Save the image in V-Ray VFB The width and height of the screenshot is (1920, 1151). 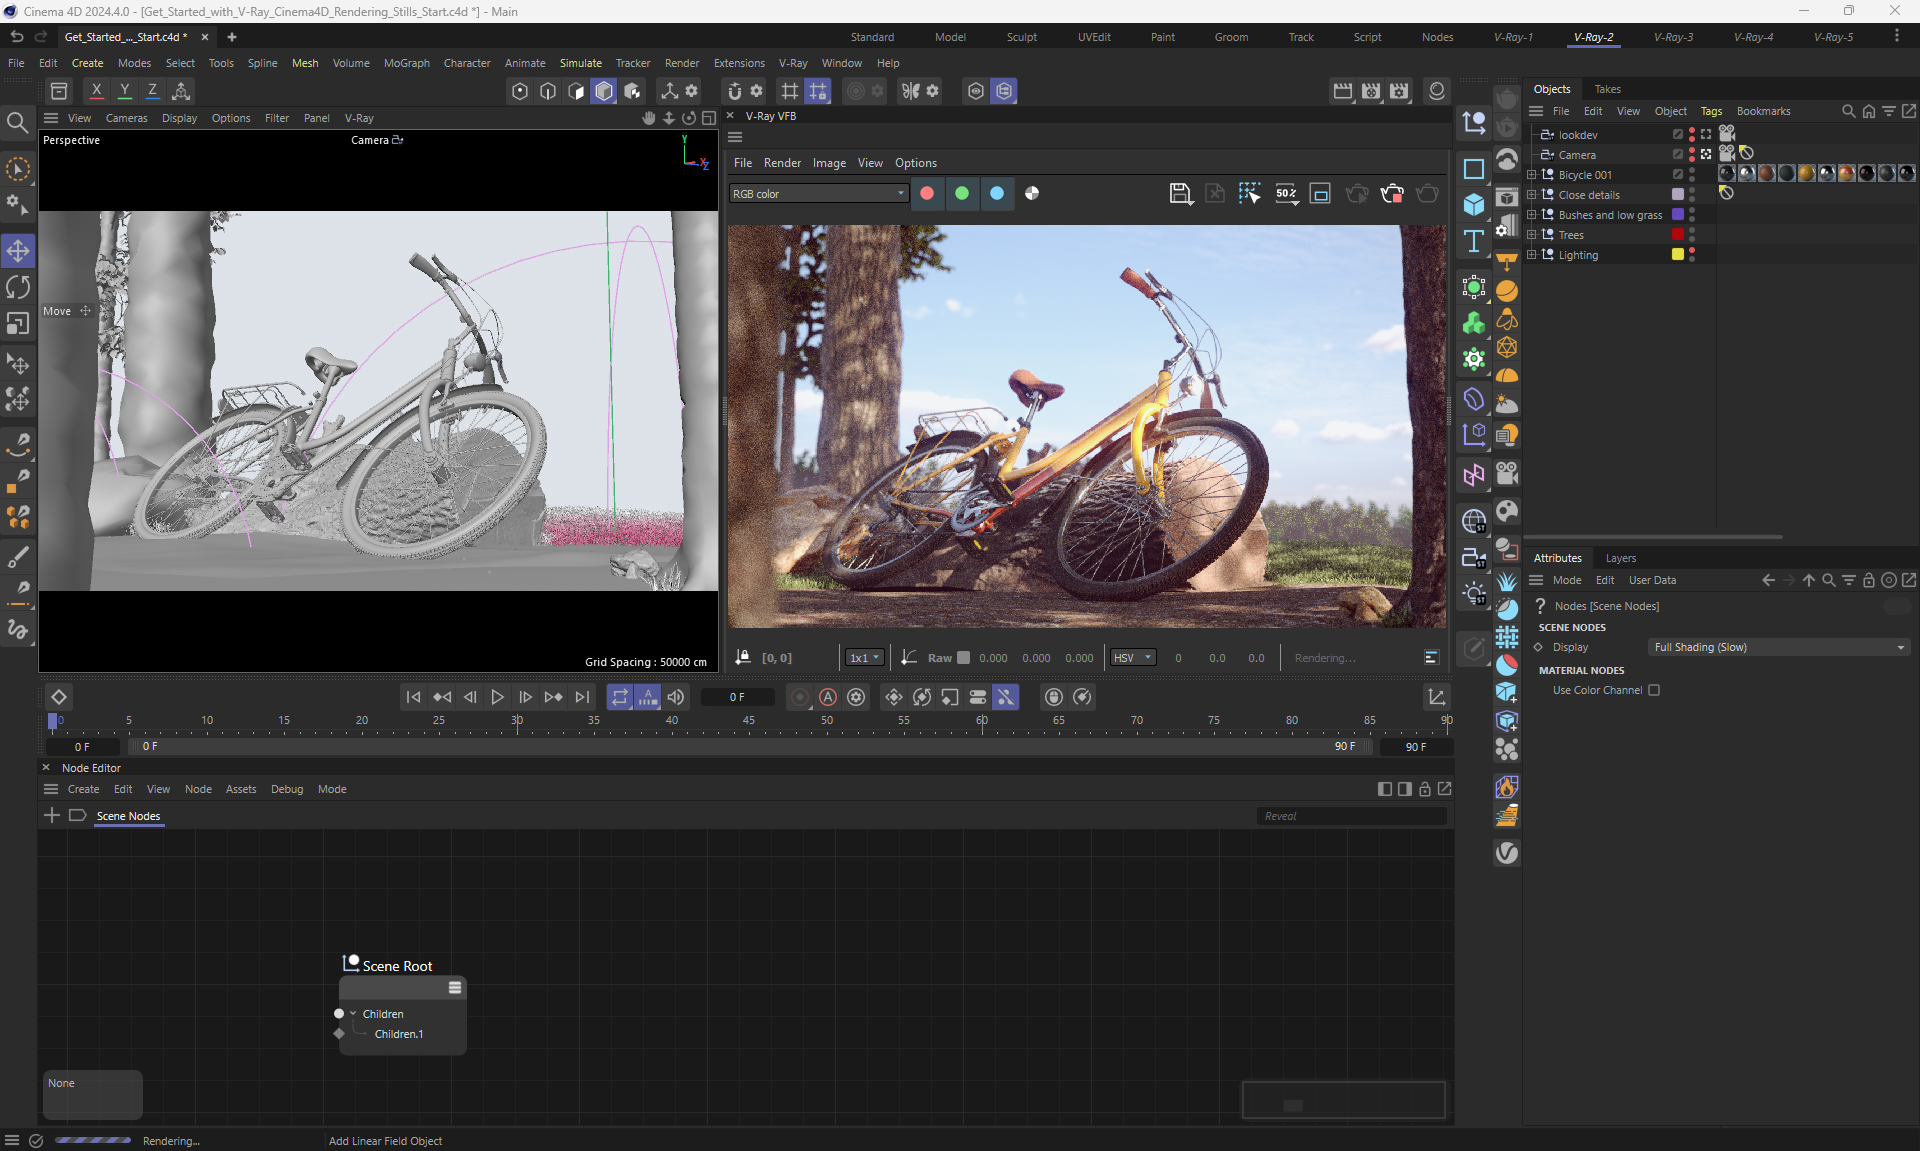click(1180, 194)
